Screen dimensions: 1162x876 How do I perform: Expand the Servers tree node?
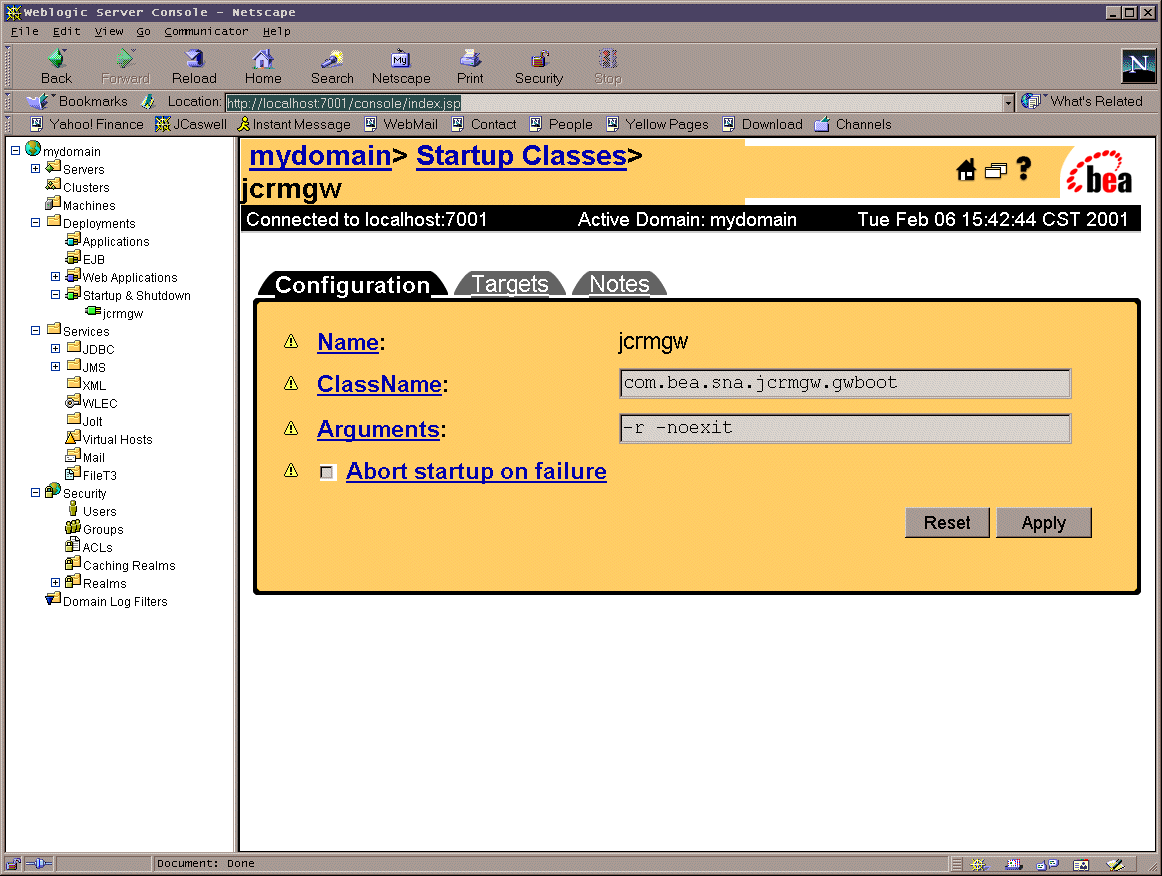click(x=35, y=168)
